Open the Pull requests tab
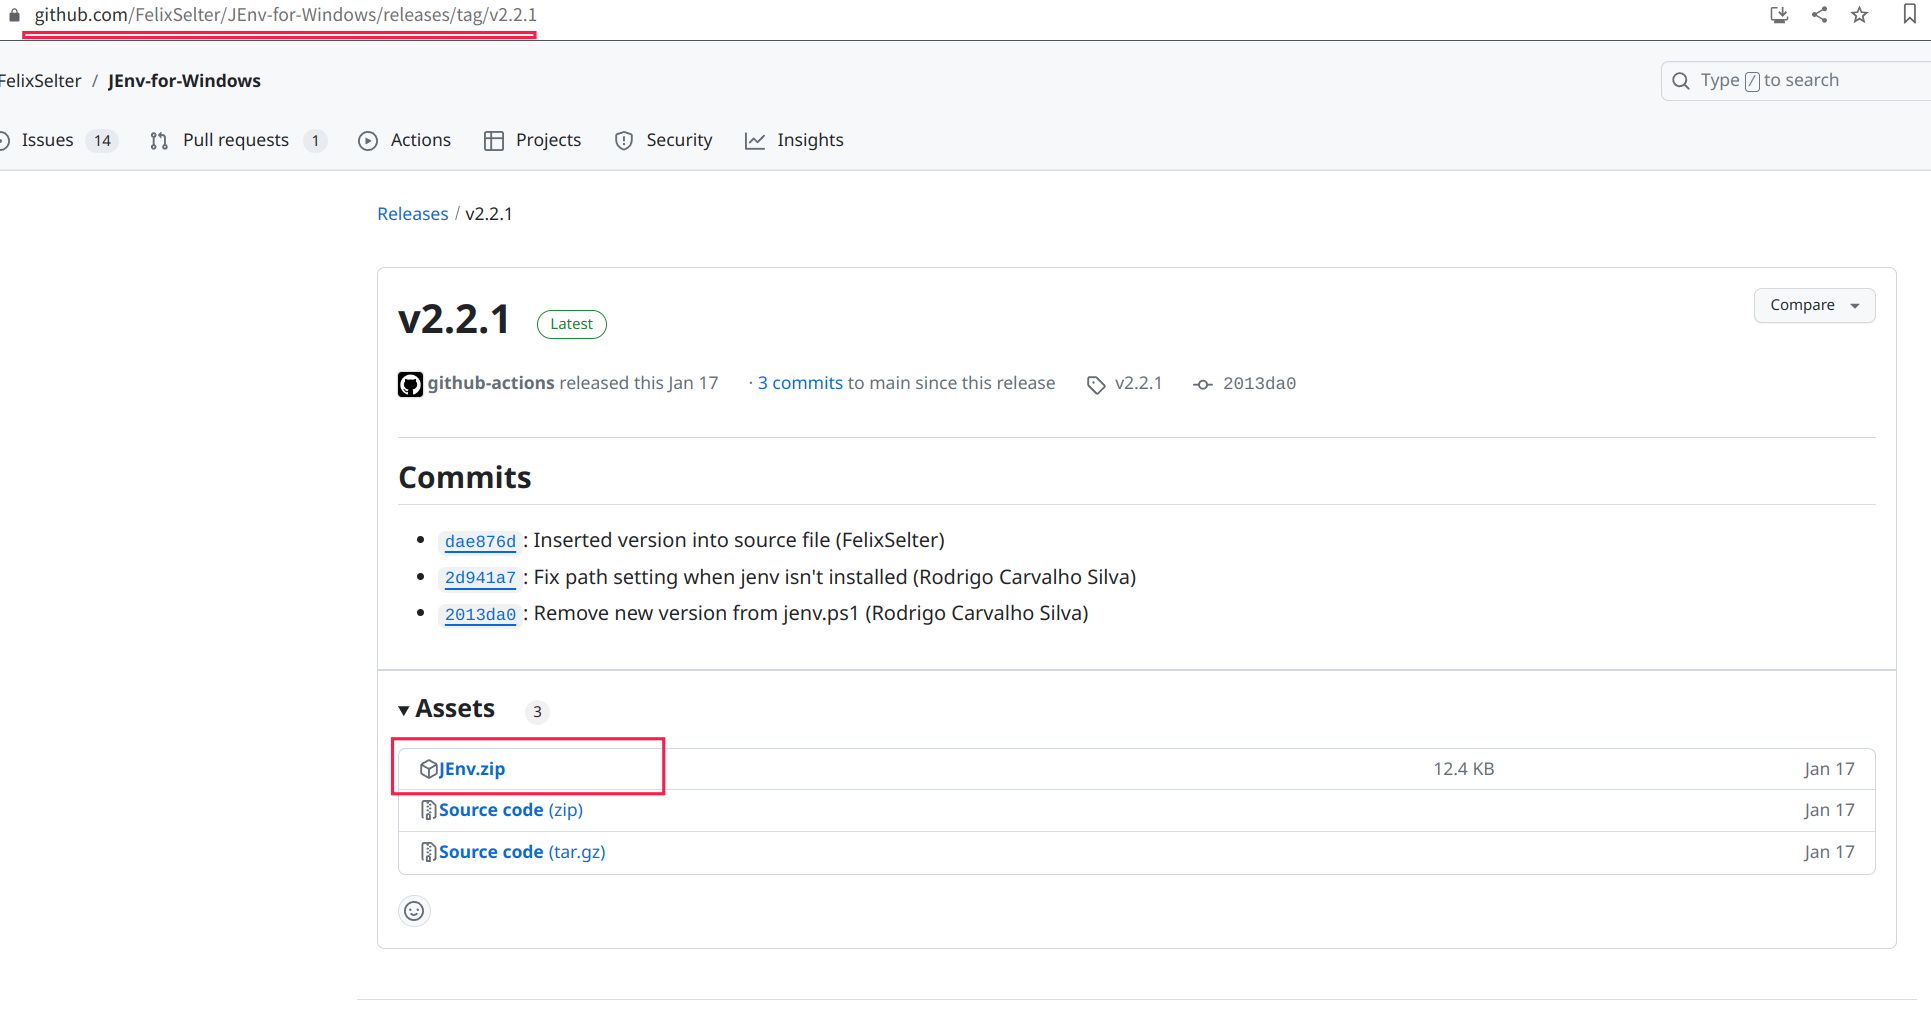This screenshot has width=1931, height=1030. click(237, 140)
